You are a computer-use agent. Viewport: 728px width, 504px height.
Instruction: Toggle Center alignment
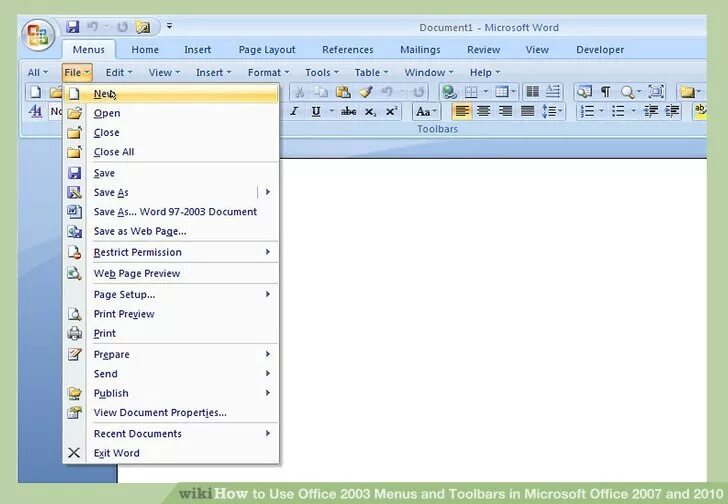[x=483, y=111]
